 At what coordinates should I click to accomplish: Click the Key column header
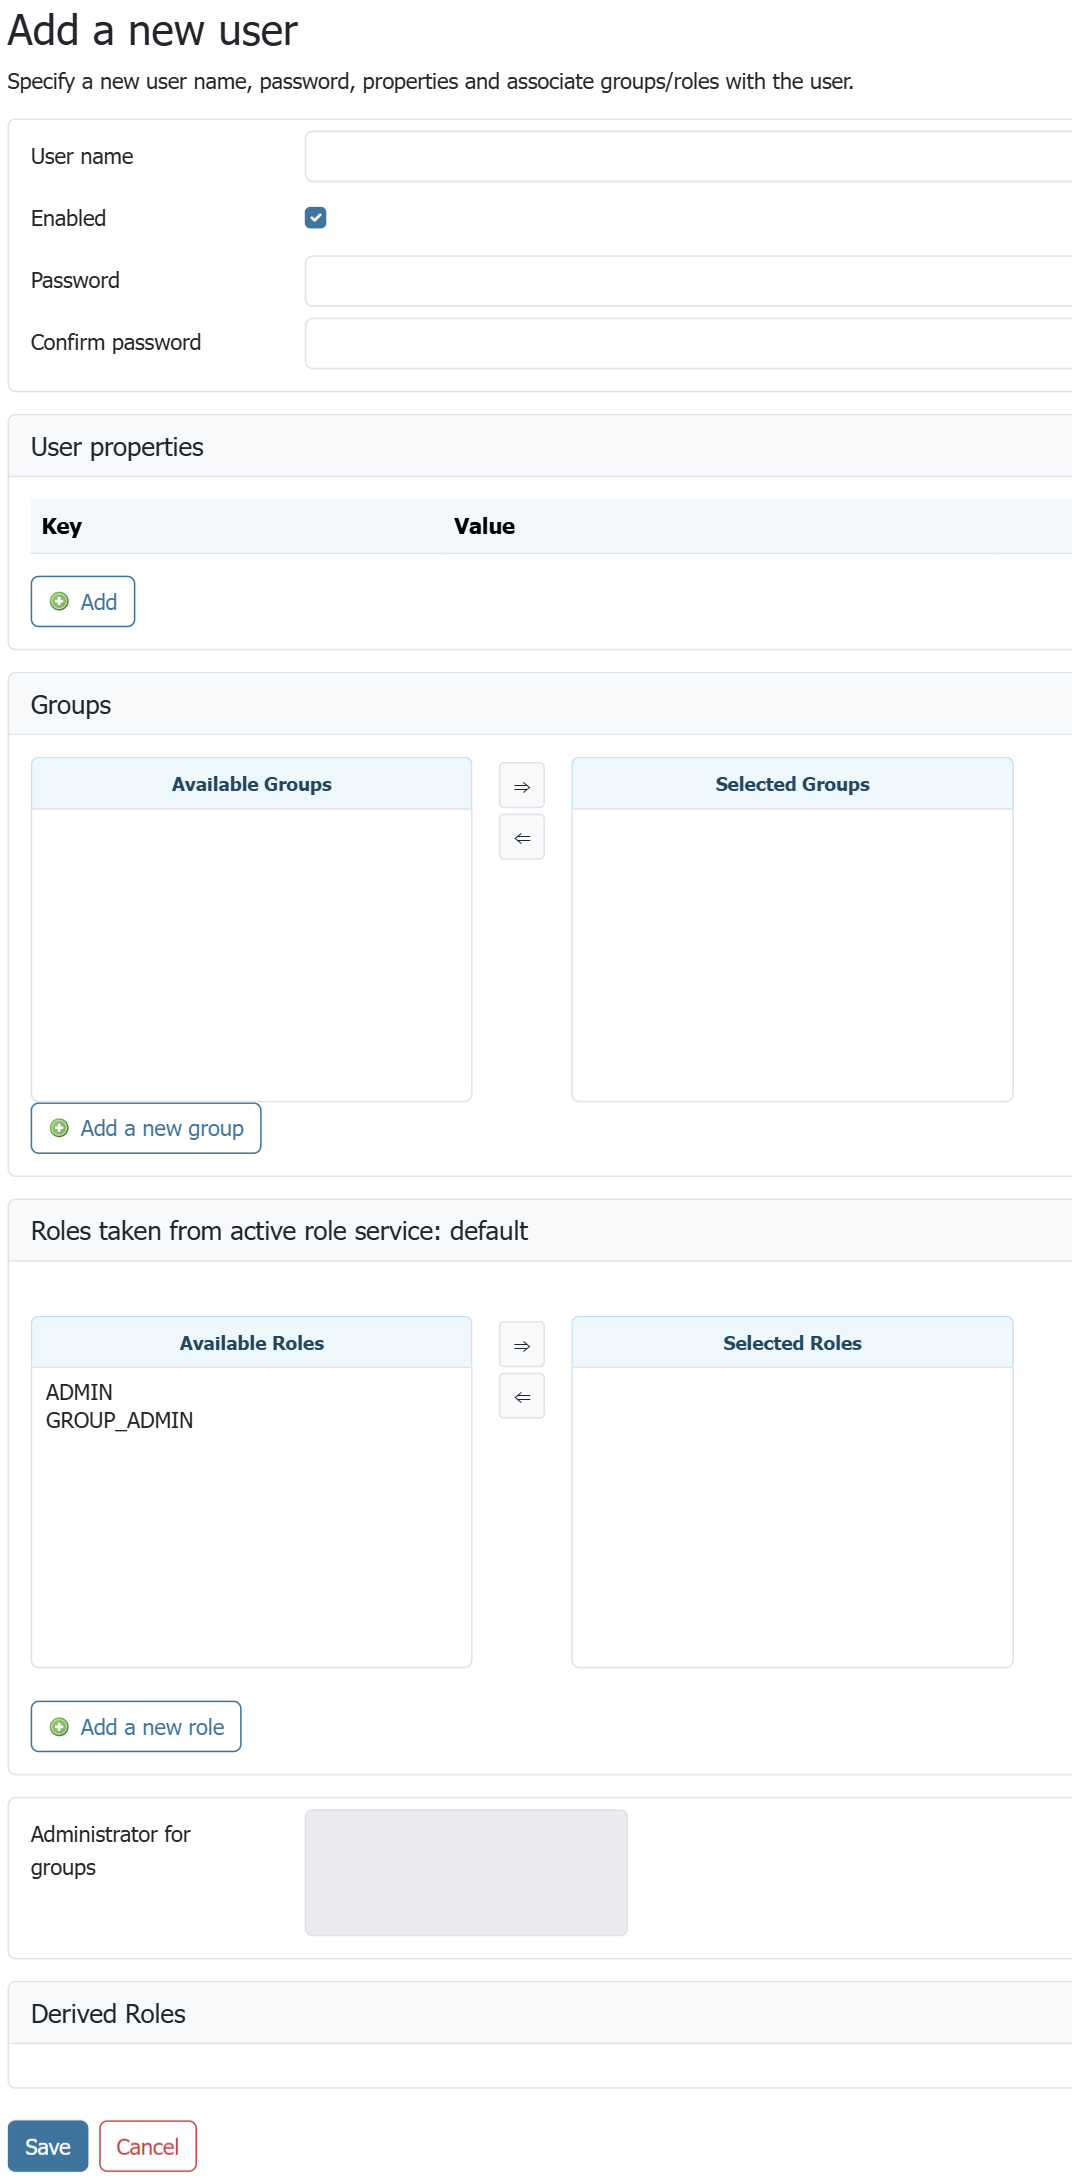(62, 526)
